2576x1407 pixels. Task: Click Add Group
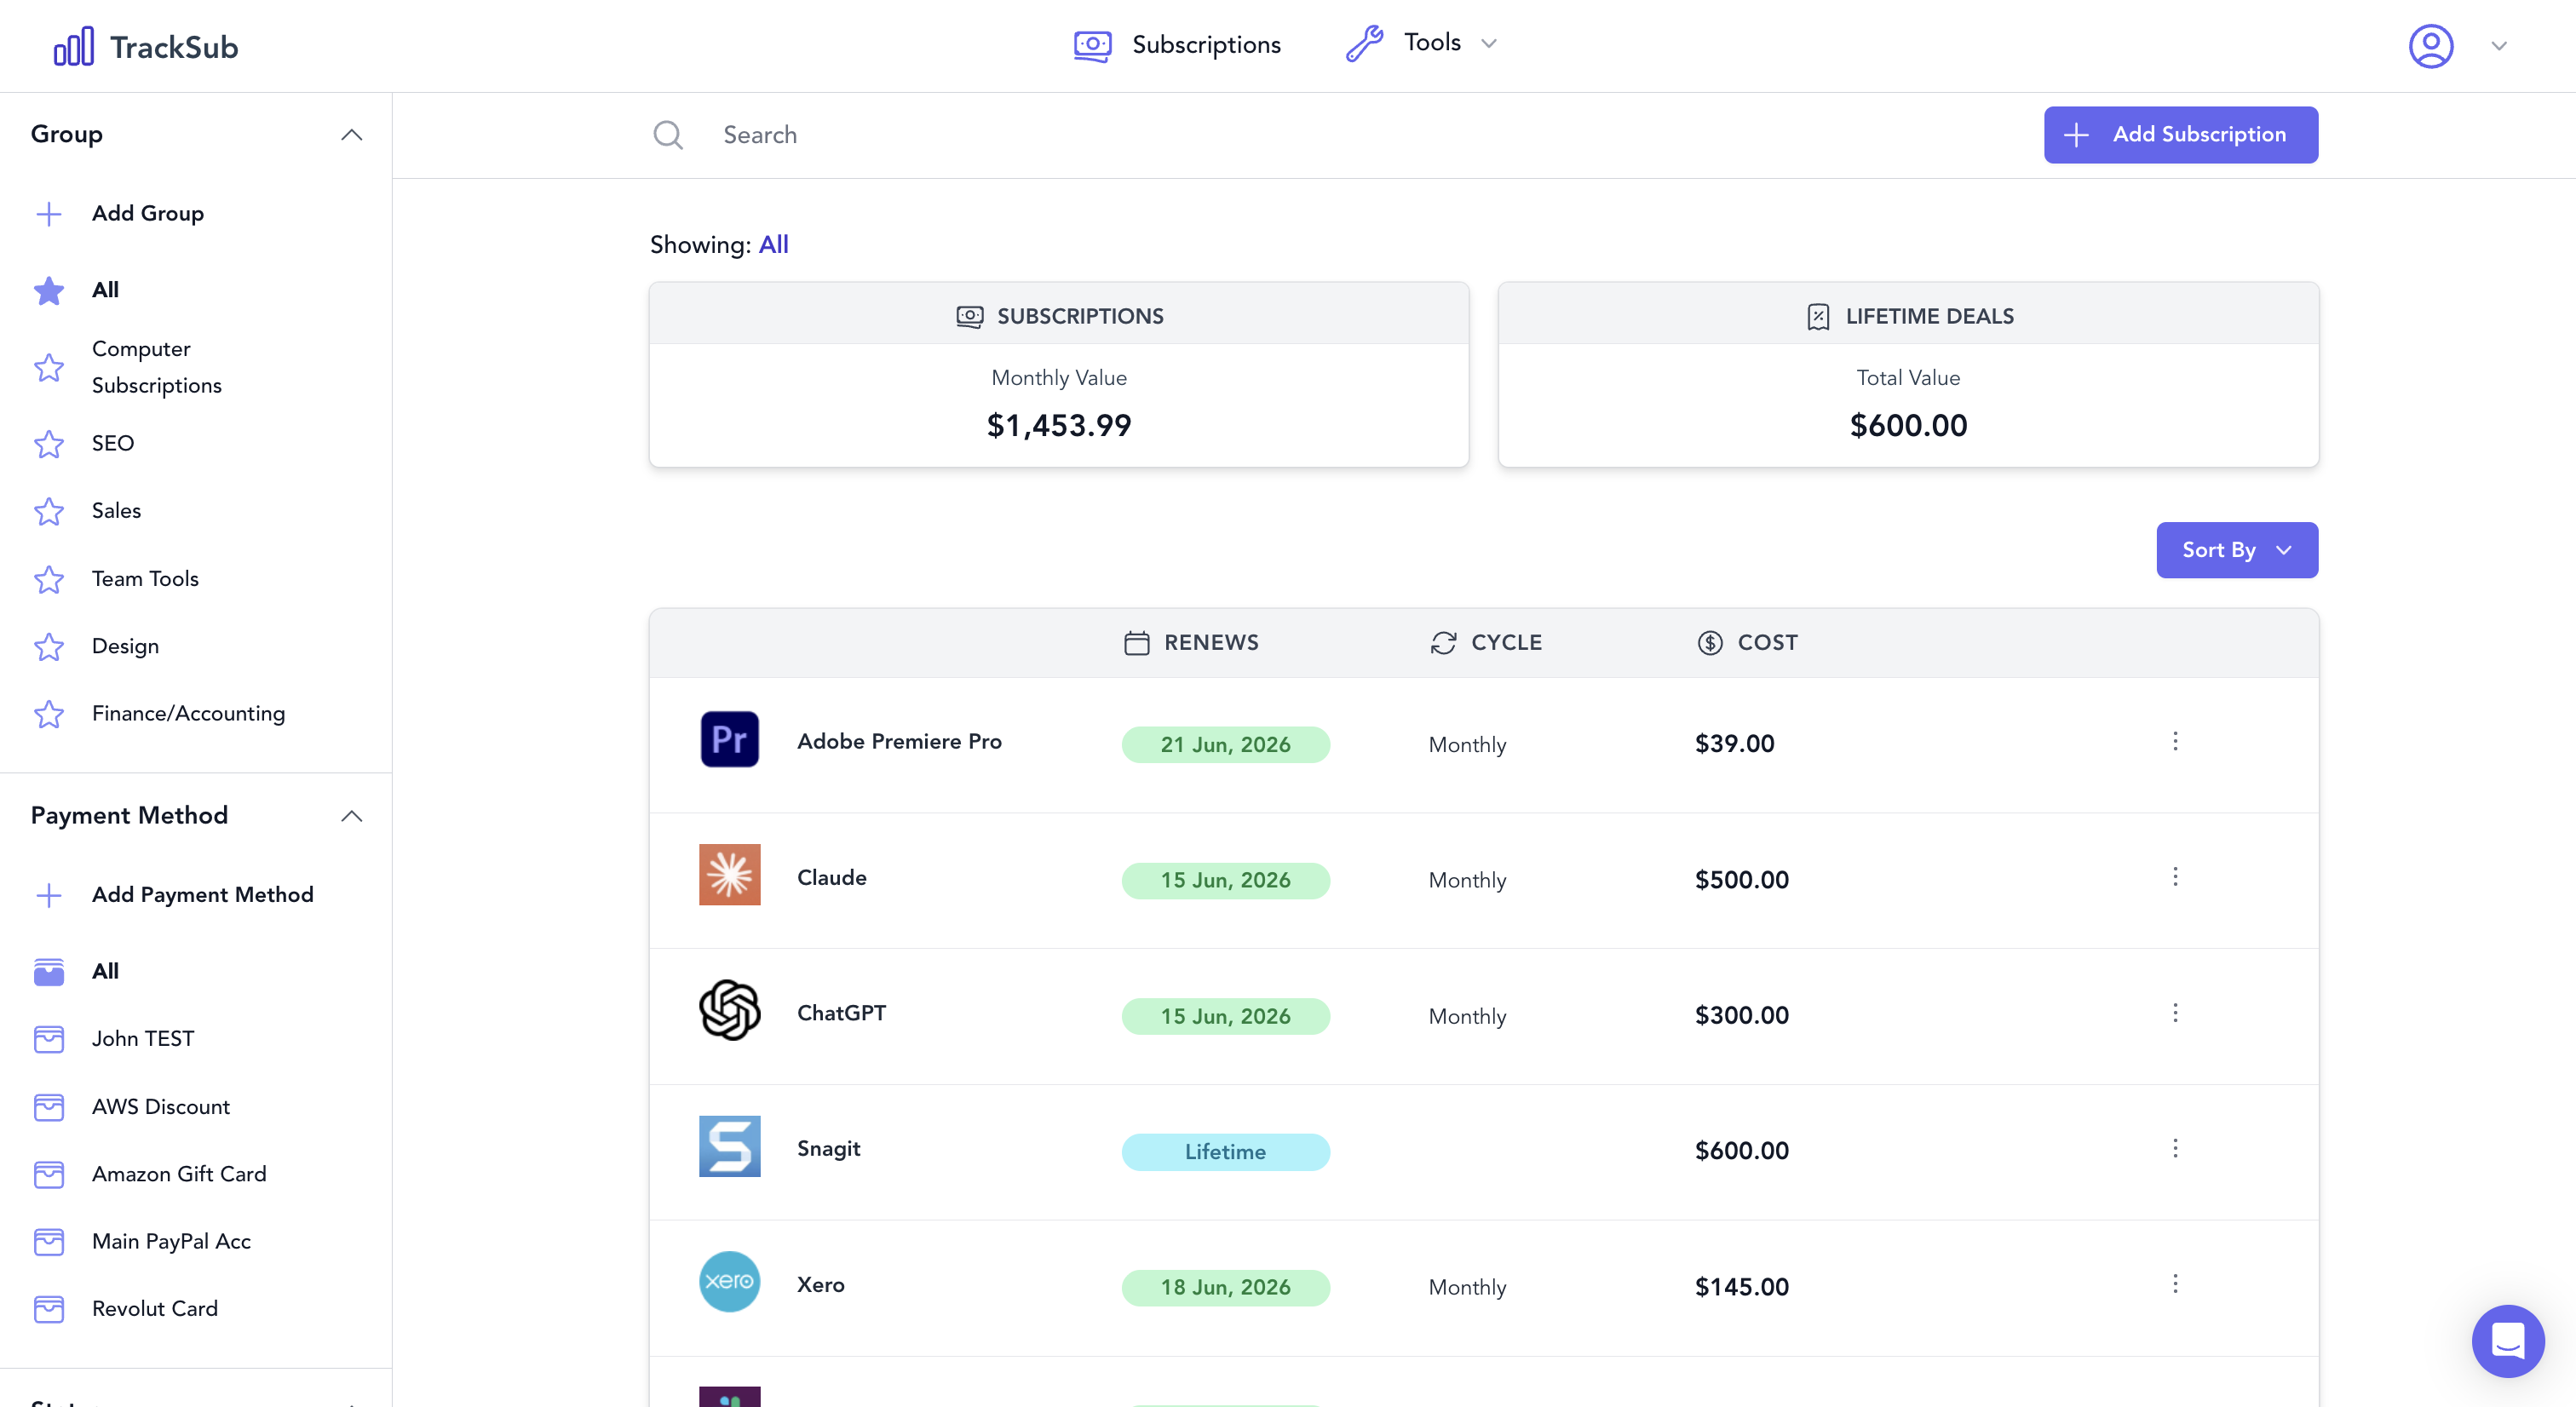click(x=148, y=213)
